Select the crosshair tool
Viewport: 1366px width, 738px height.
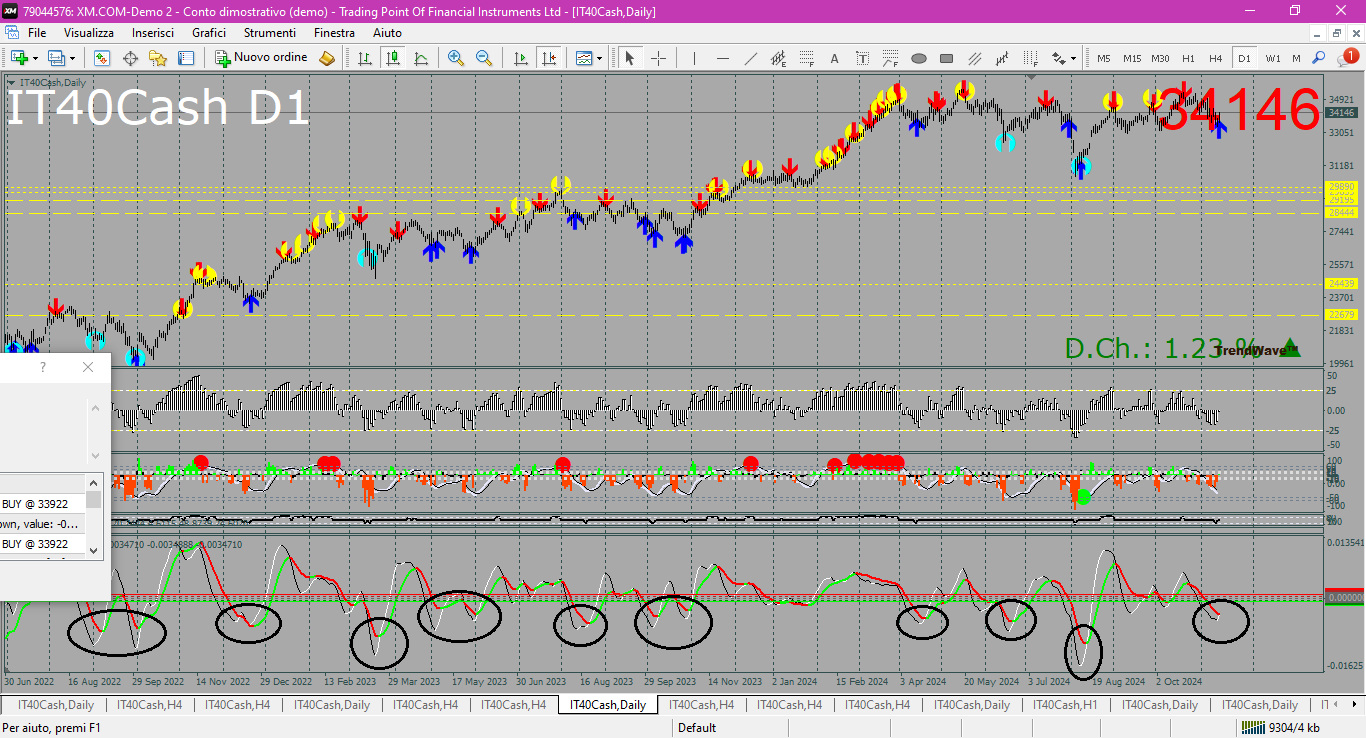[x=658, y=58]
